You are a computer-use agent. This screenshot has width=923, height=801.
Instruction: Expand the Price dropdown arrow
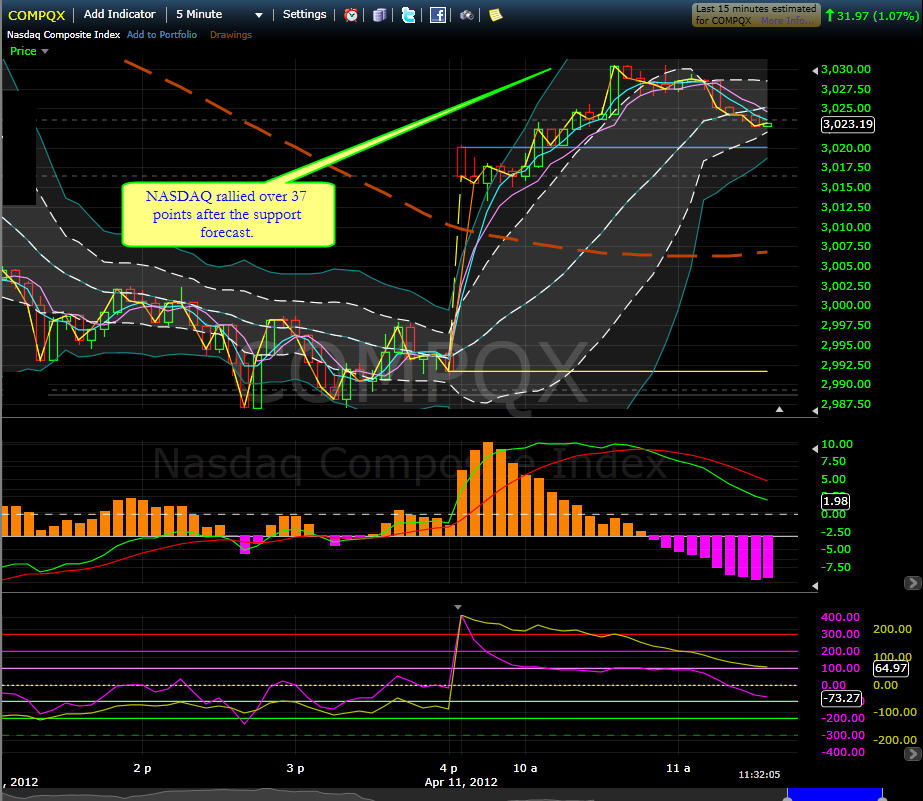tap(45, 51)
